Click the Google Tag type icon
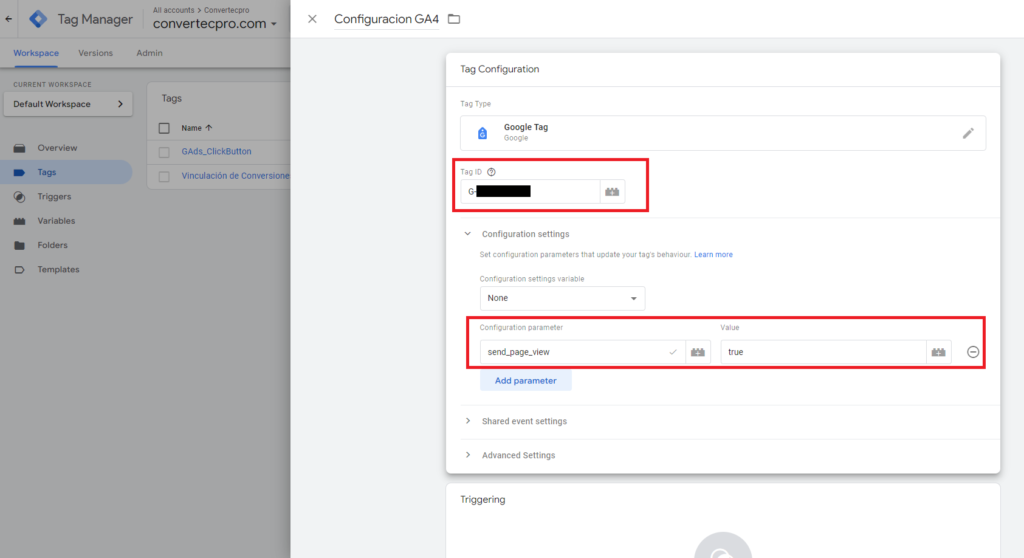This screenshot has width=1024, height=558. click(482, 133)
